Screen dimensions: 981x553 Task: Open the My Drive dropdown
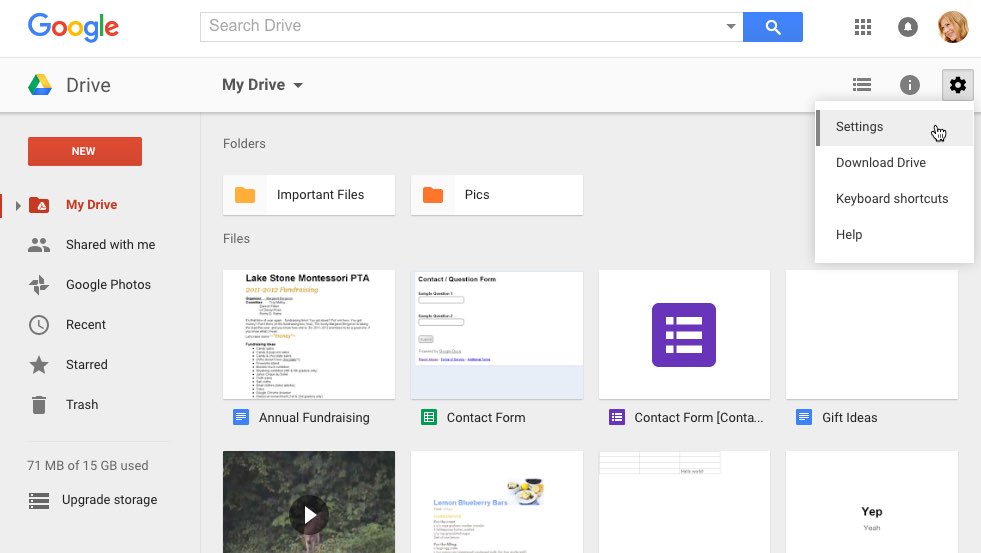tap(262, 84)
